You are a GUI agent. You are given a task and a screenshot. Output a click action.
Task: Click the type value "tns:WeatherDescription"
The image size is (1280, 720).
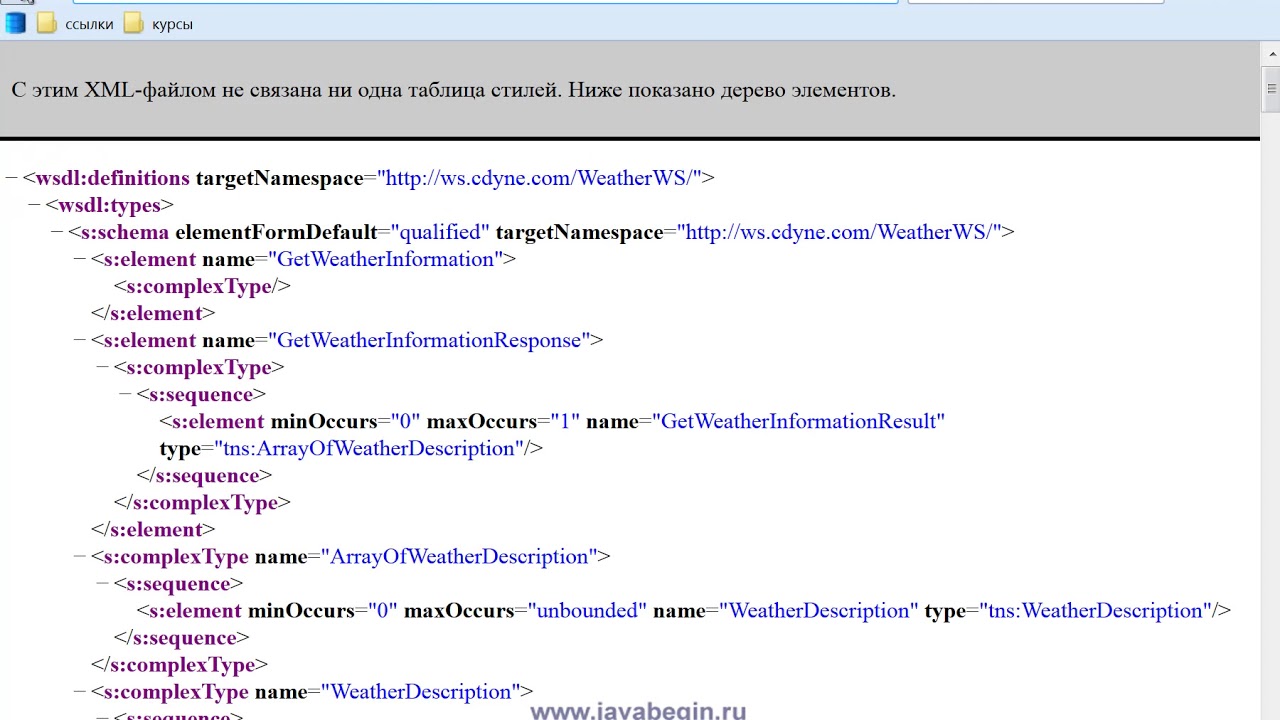[x=1095, y=610]
